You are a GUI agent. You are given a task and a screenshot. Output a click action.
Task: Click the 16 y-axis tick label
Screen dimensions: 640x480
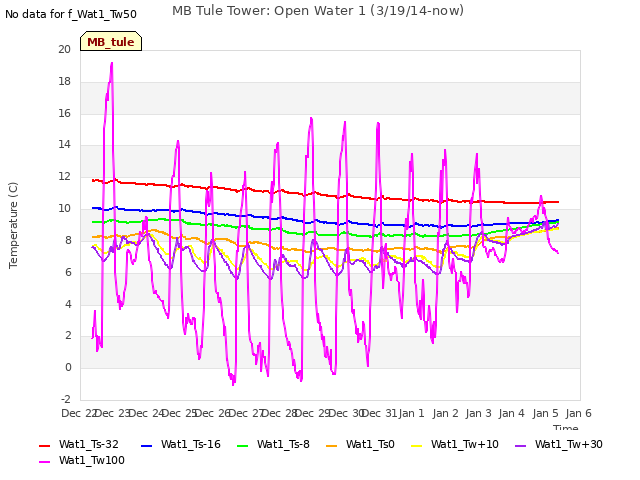point(64,113)
